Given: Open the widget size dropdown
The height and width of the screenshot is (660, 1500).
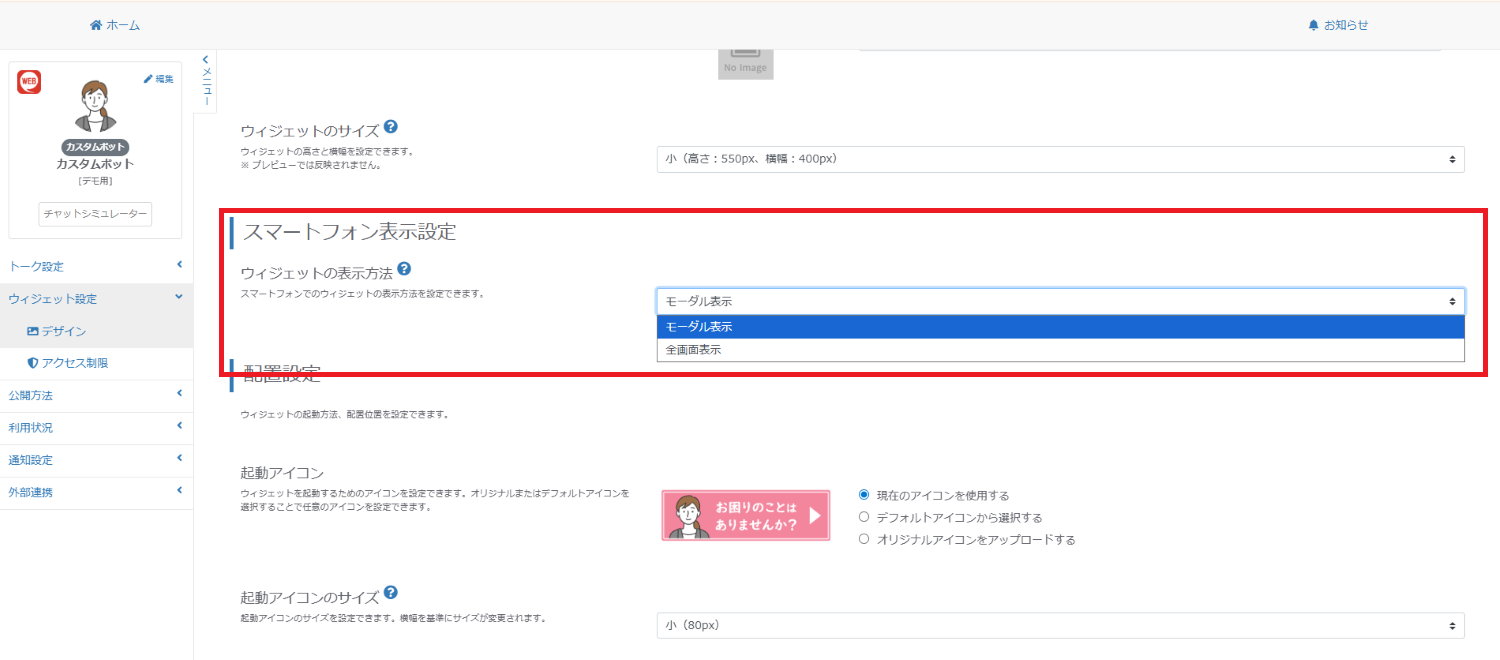Looking at the screenshot, I should click(x=1060, y=159).
